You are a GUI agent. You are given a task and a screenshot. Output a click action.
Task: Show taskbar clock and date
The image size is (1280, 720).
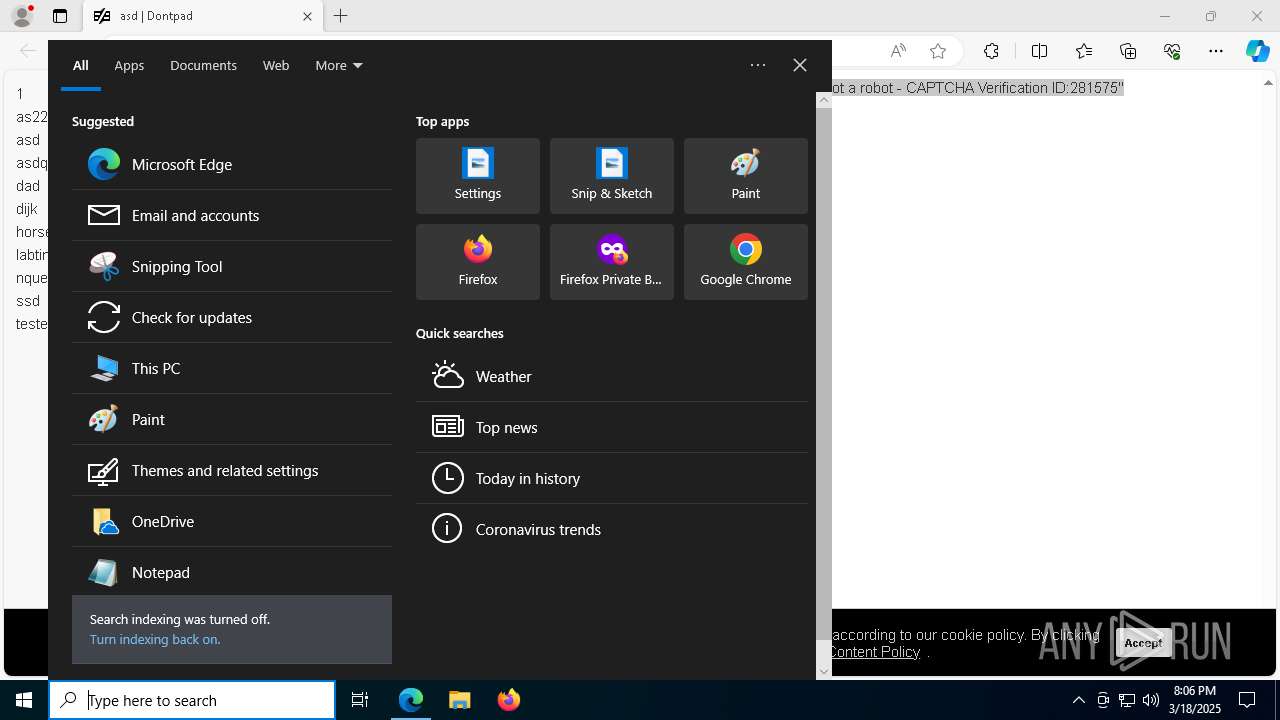1195,700
